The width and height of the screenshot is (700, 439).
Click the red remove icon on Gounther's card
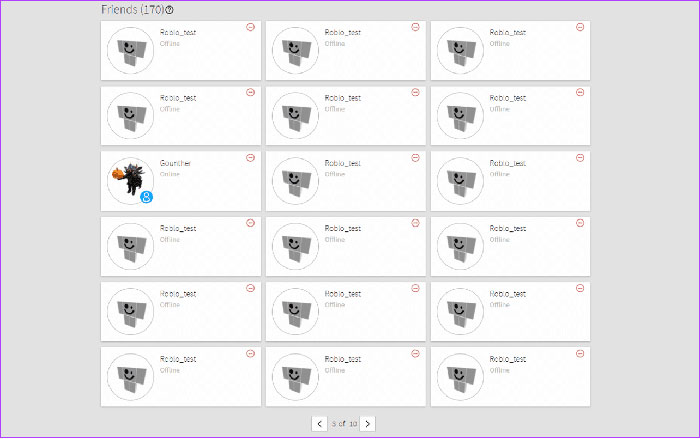click(250, 158)
